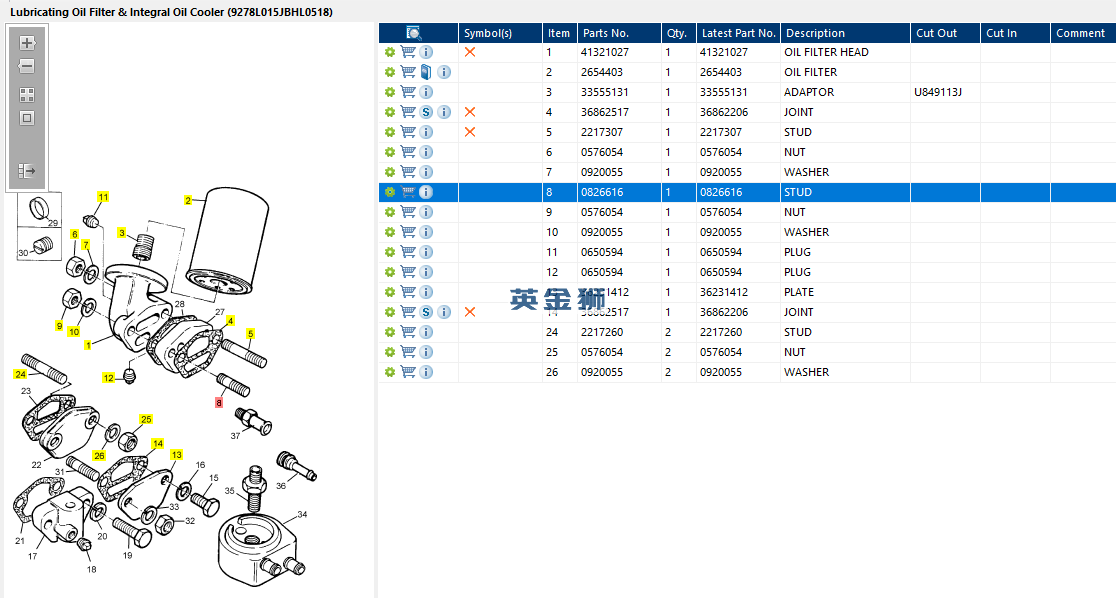Viewport: 1116px width, 598px height.
Task: Toggle the thumbnail grid view in diagram toolbar
Action: 27,95
